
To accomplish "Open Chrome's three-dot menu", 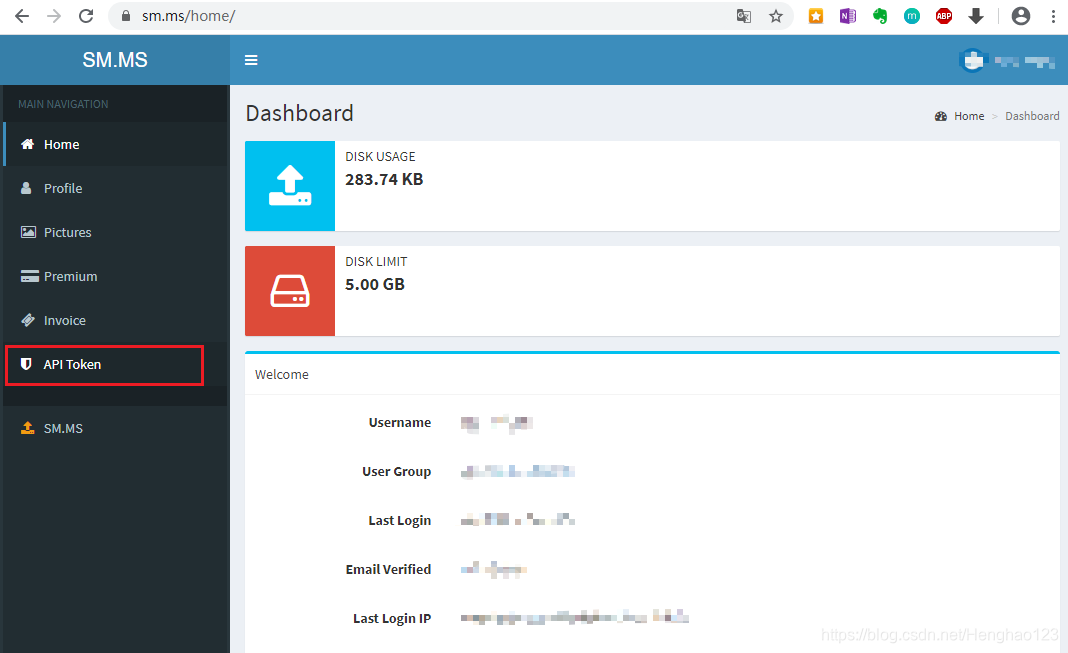I will [x=1053, y=16].
